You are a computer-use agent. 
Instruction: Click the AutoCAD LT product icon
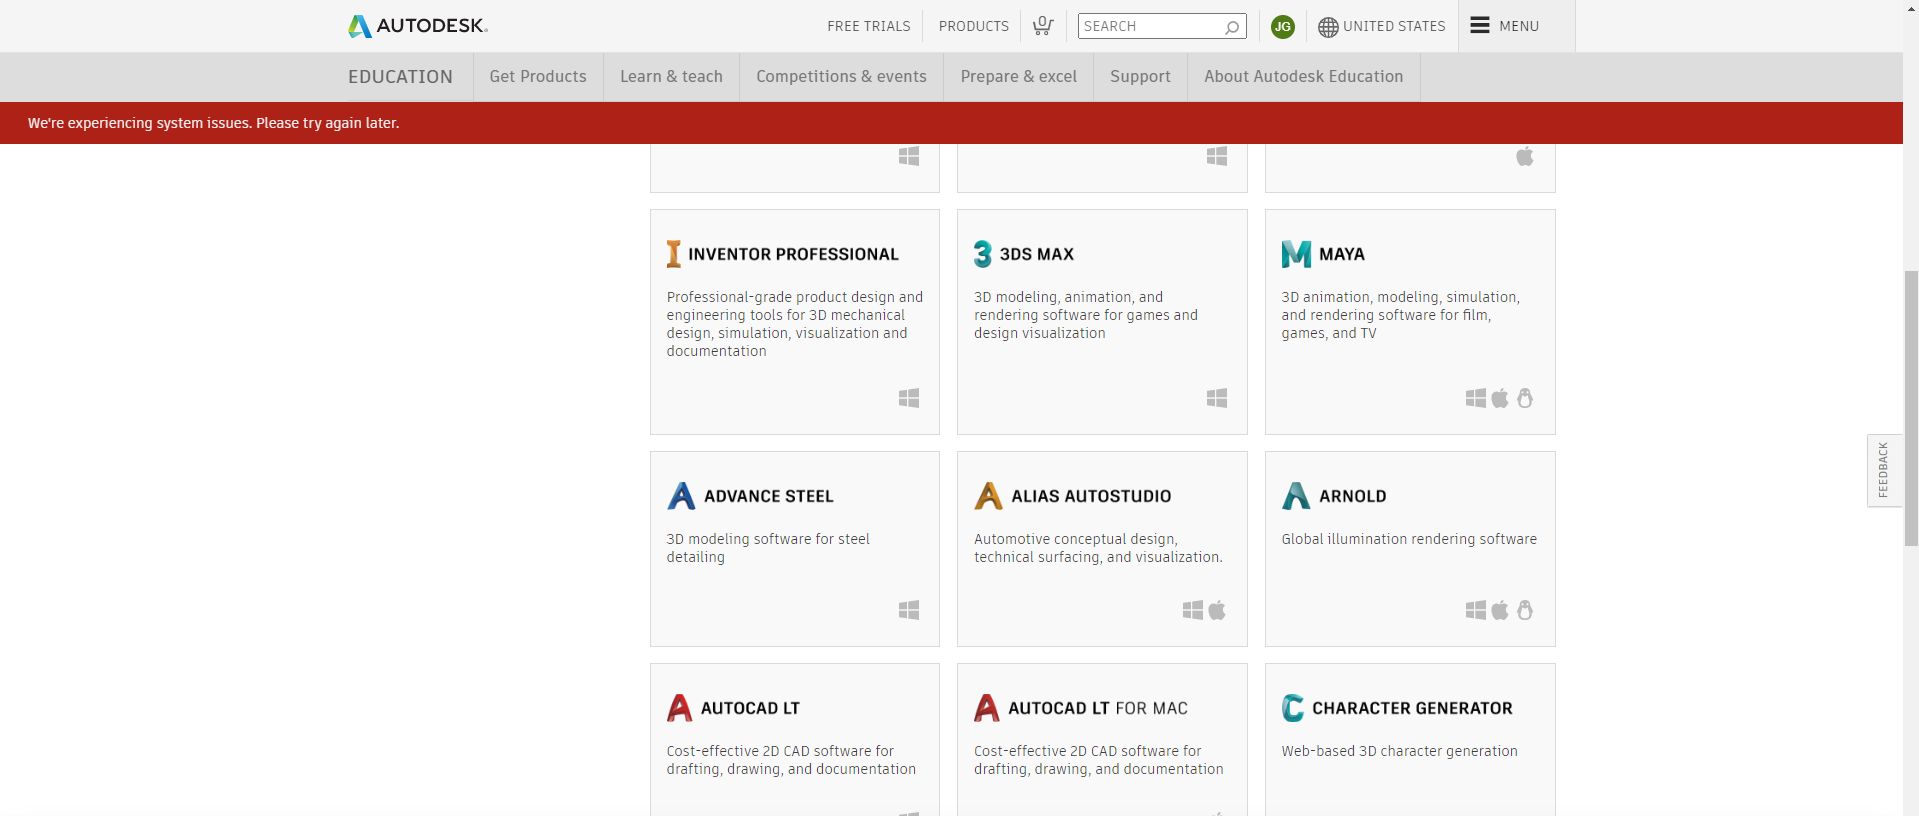pyautogui.click(x=679, y=708)
